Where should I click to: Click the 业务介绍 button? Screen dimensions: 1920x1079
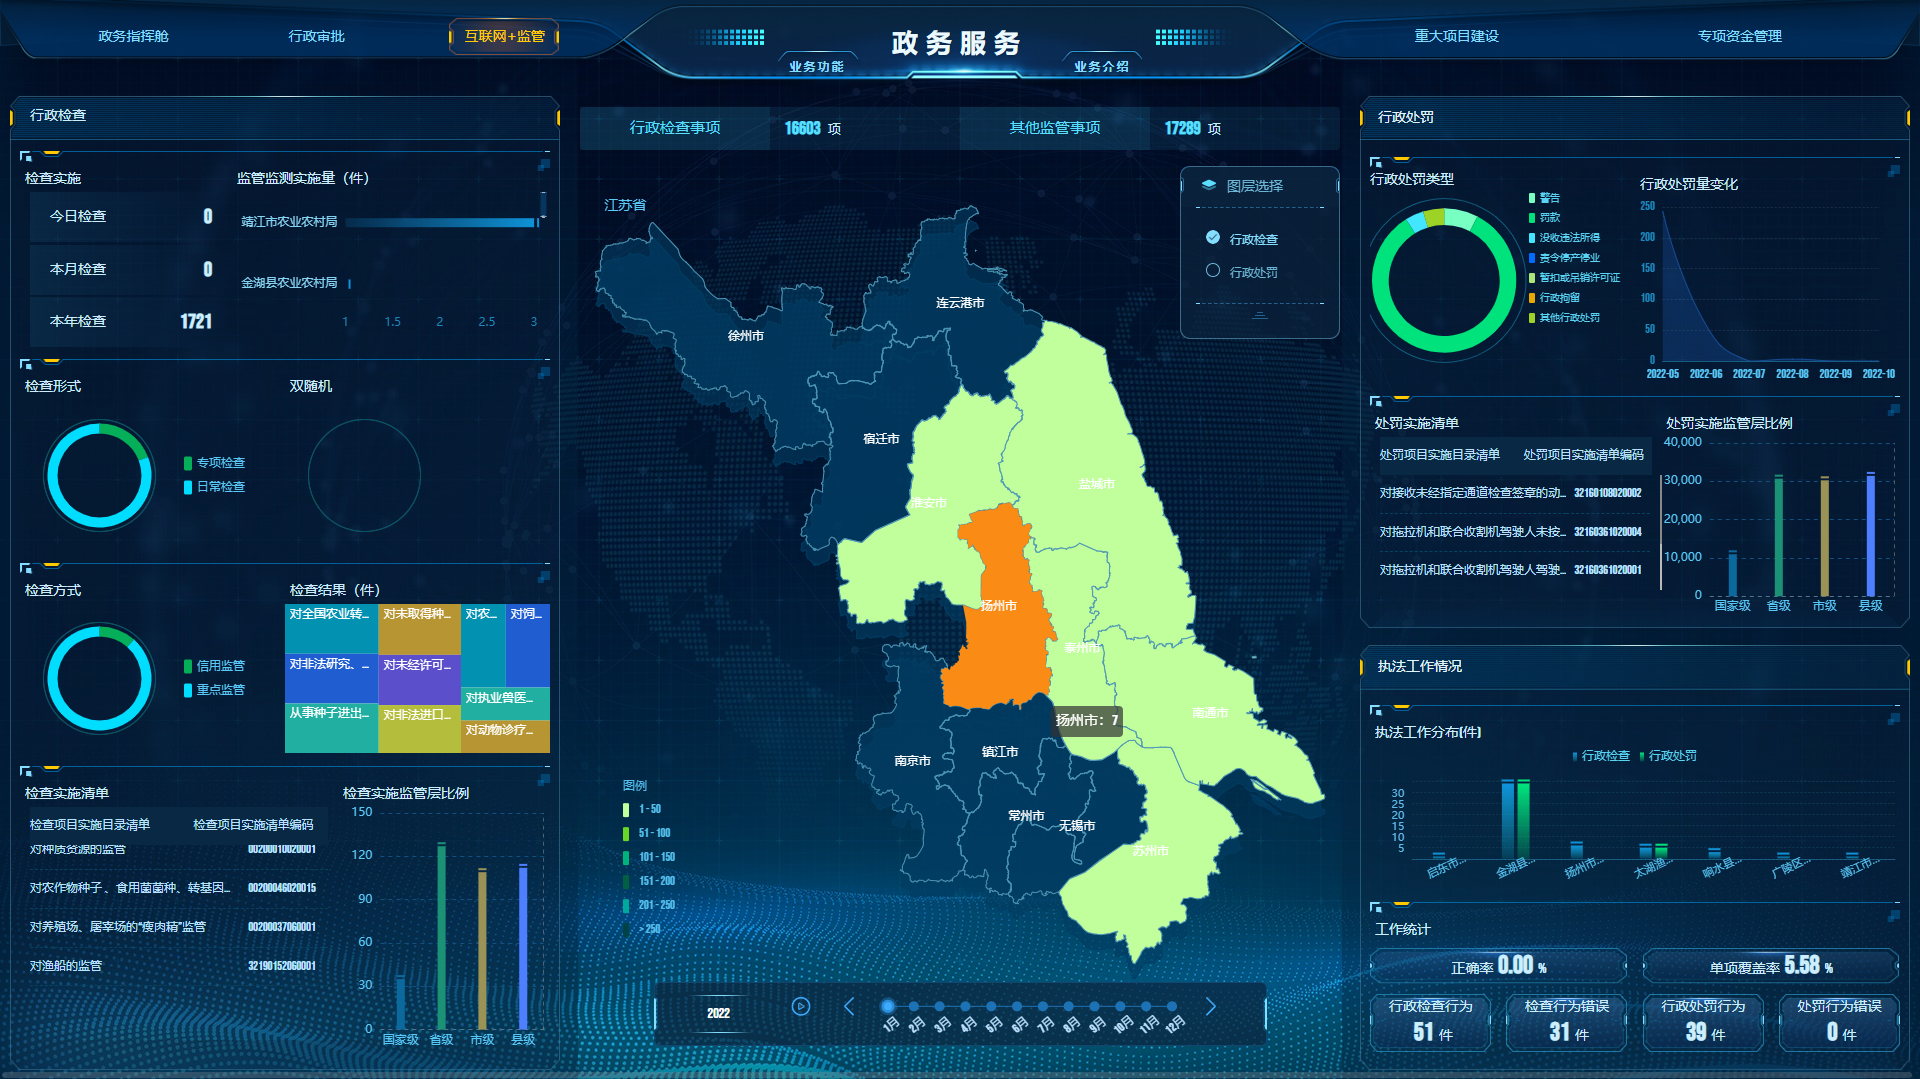(1101, 66)
